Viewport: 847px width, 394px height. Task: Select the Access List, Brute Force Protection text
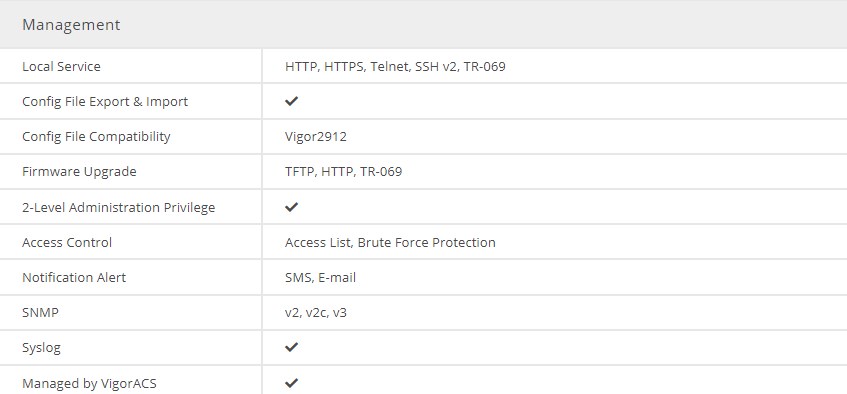coord(391,242)
